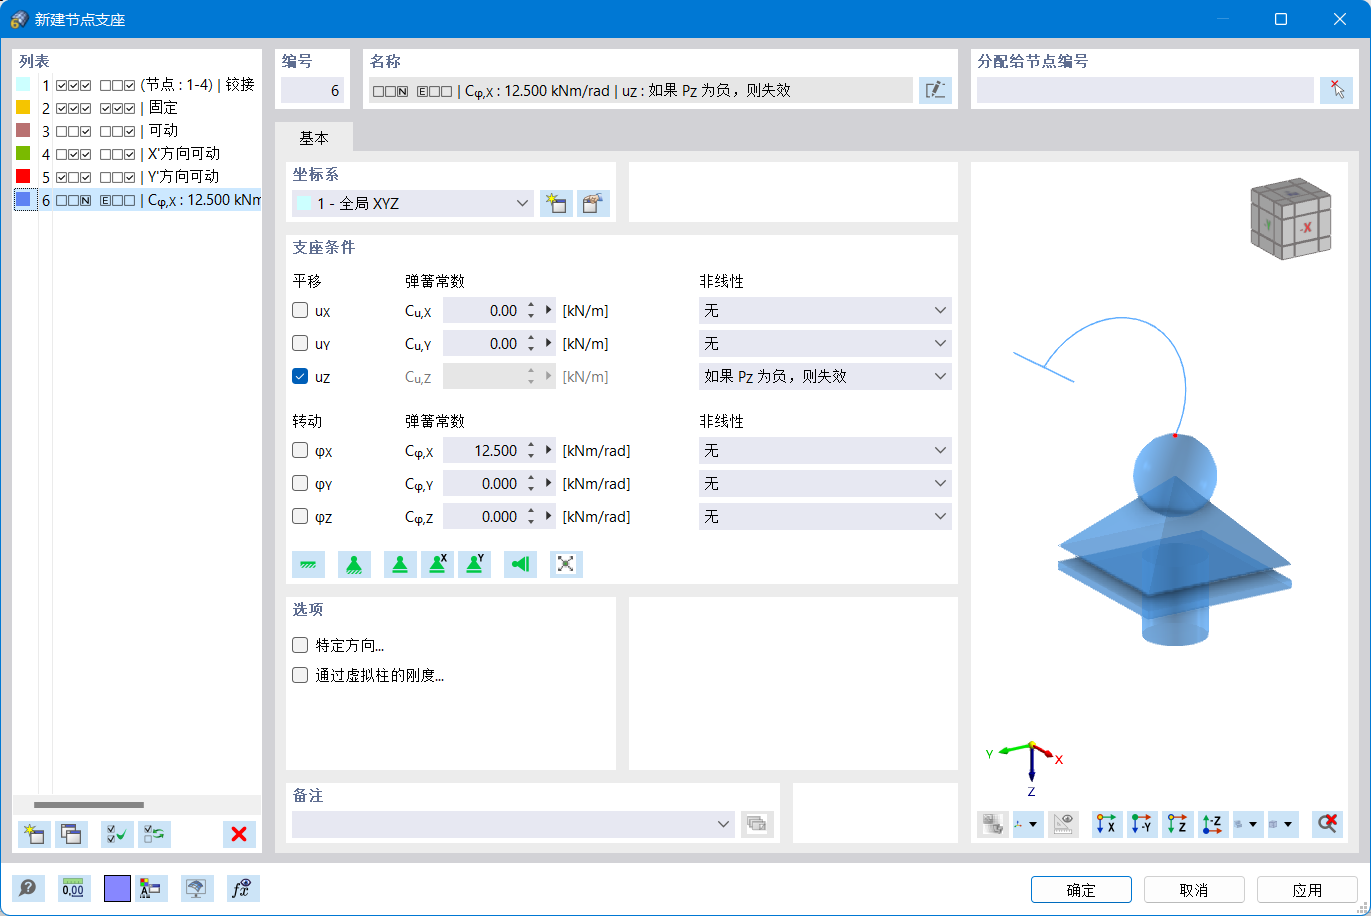The image size is (1371, 916).
Task: Open the fx formula editor icon
Action: [x=242, y=888]
